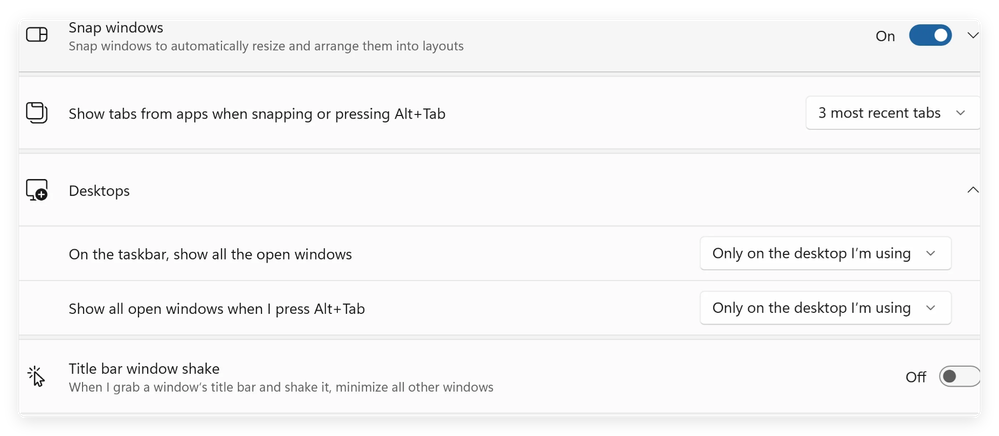Open the taskbar open windows dropdown
Screen dimensions: 999x436
coord(825,254)
